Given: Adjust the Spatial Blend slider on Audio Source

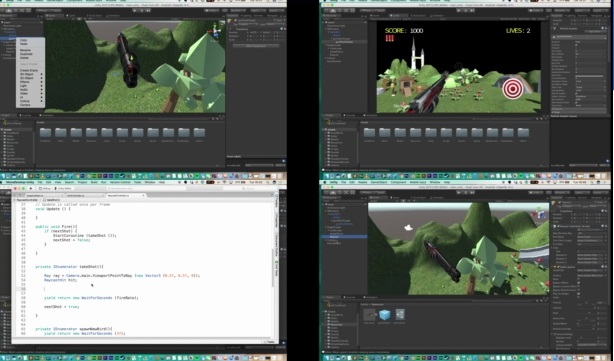Looking at the screenshot, I should (586, 323).
